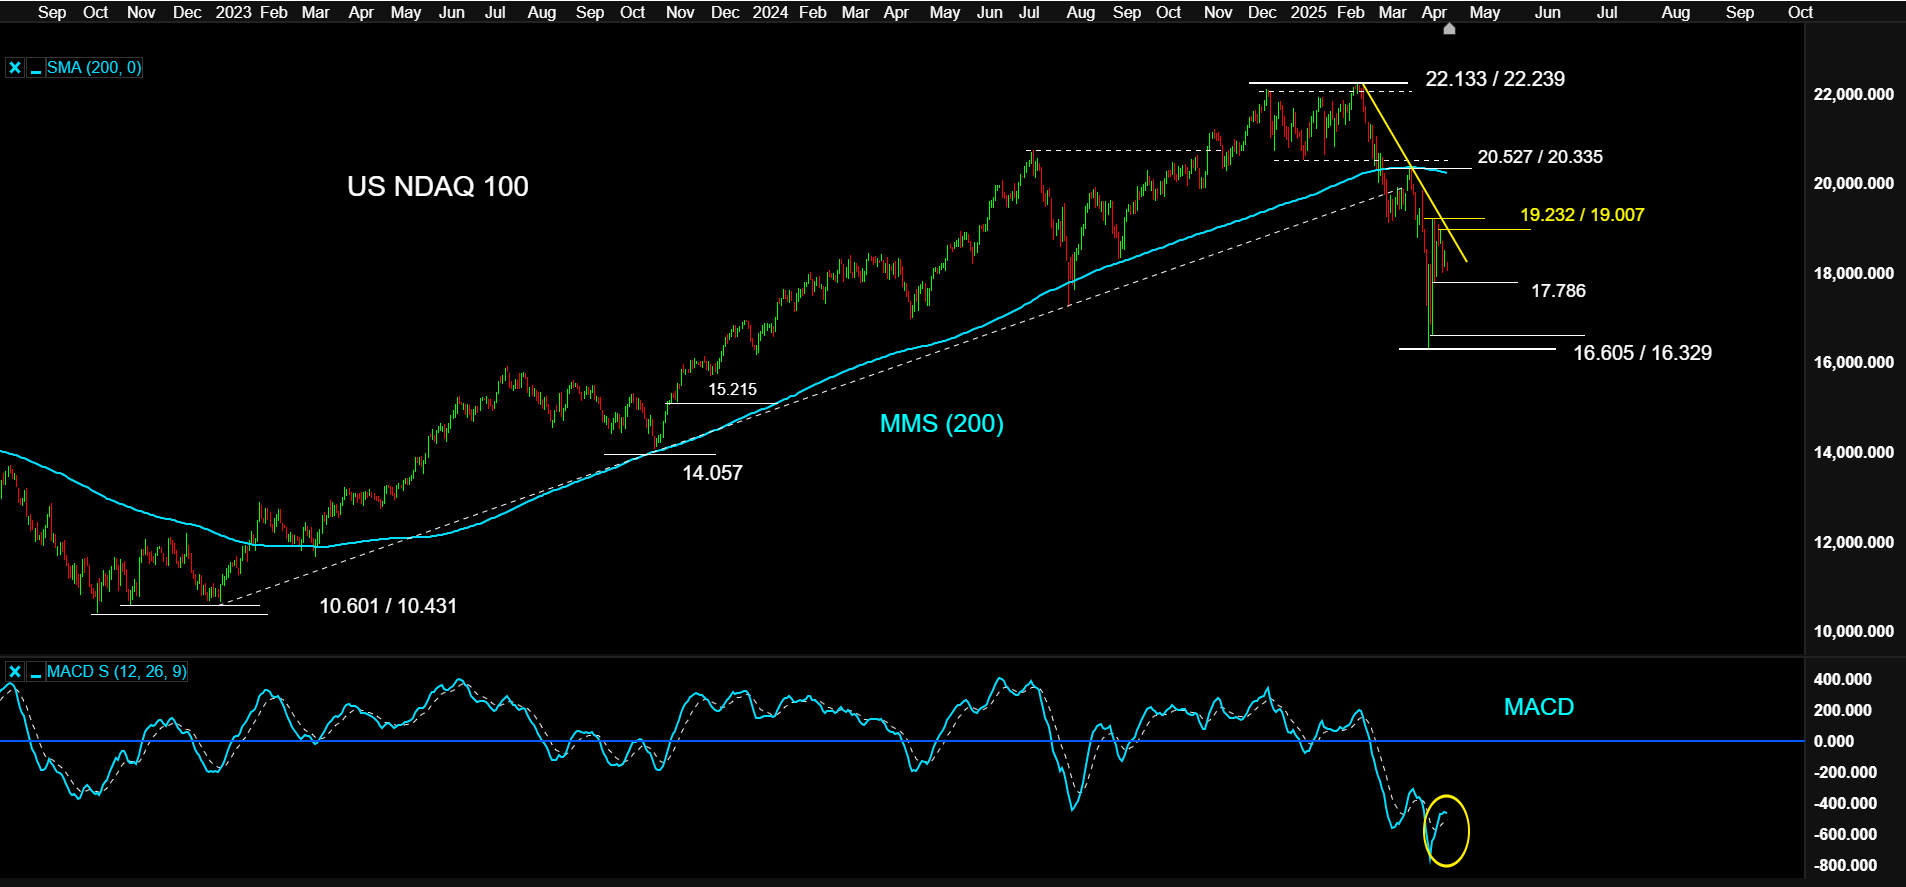Click -400.000 on the MACD axis
This screenshot has height=887, width=1906.
(x=1845, y=803)
